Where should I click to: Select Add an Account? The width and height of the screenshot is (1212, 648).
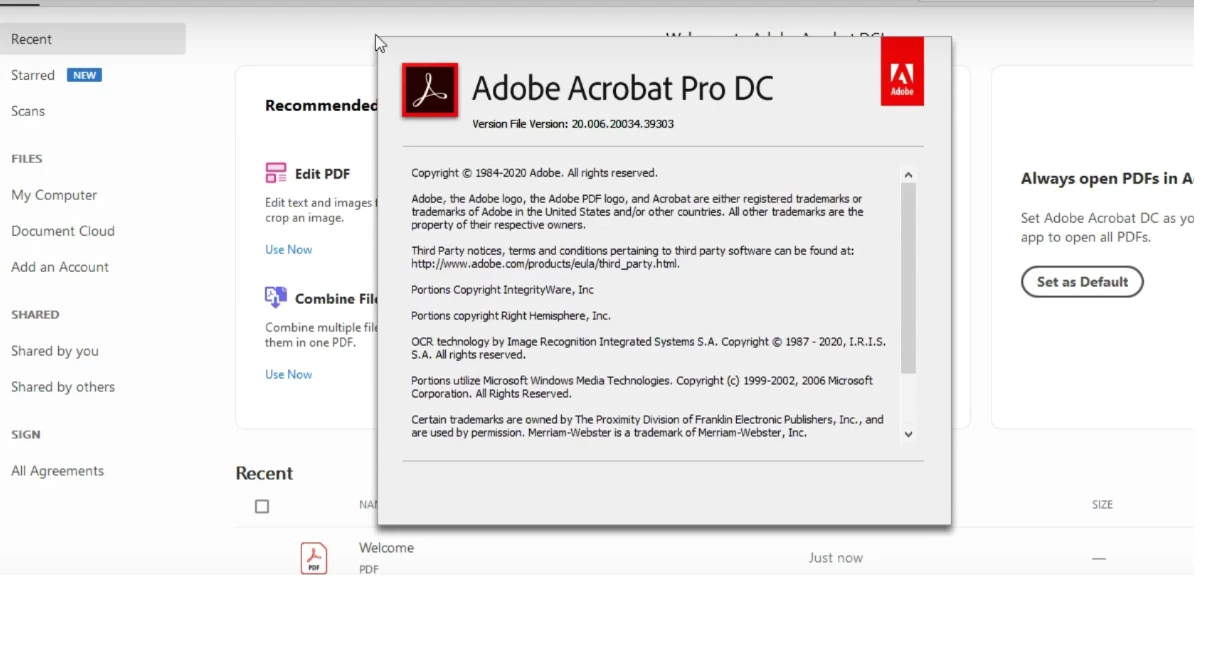60,267
